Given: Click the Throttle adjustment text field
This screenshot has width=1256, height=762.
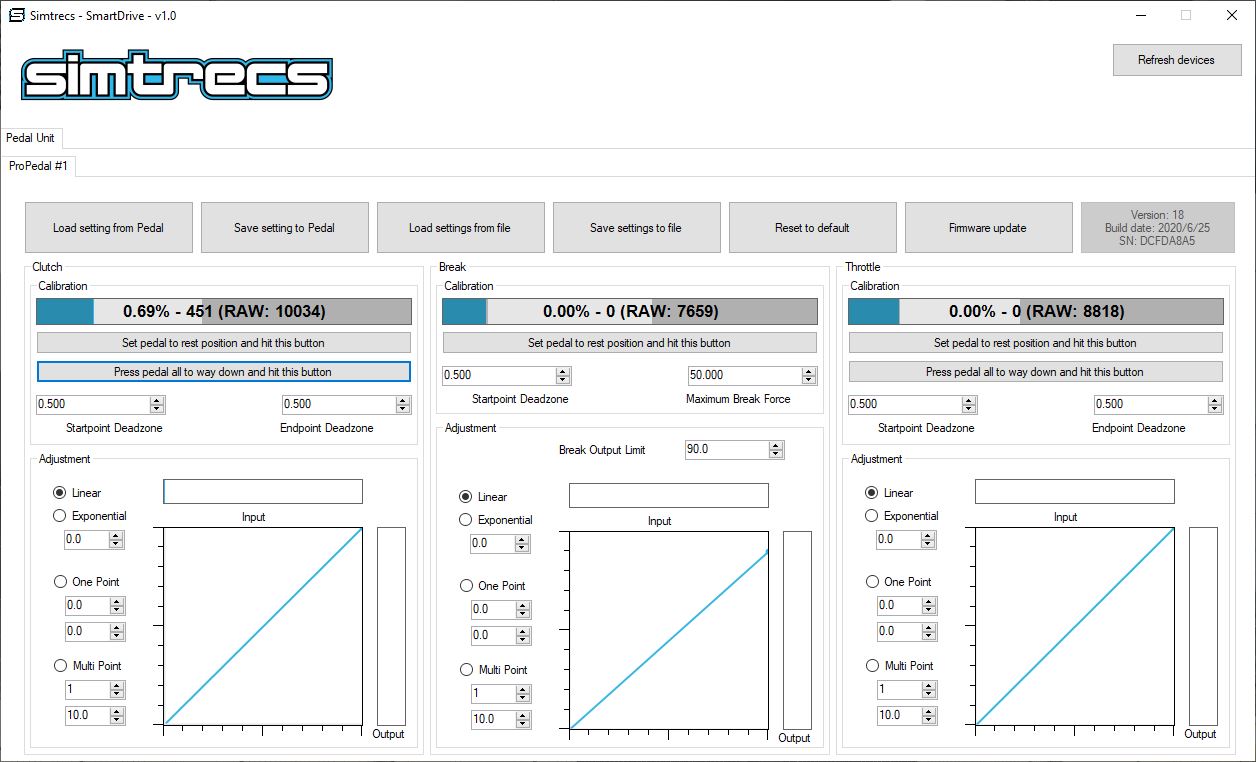Looking at the screenshot, I should point(1074,492).
